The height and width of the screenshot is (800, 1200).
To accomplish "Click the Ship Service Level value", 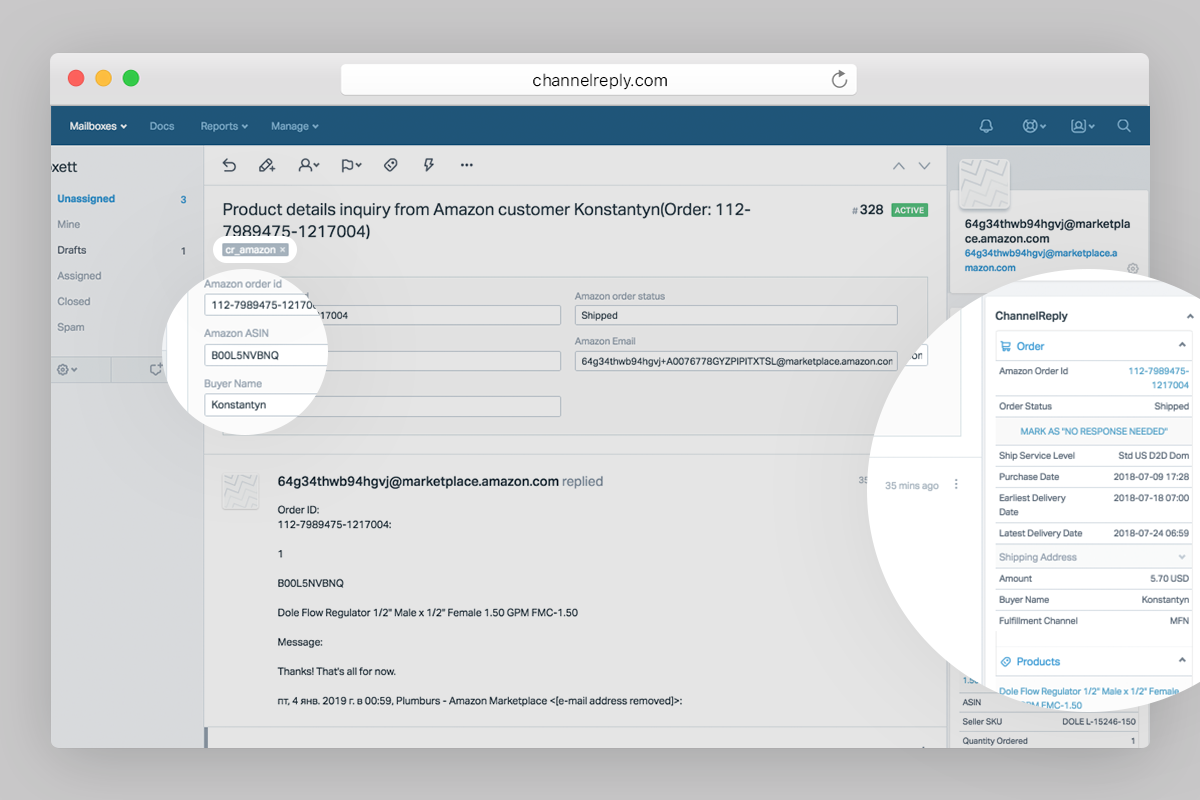I will click(x=1154, y=456).
